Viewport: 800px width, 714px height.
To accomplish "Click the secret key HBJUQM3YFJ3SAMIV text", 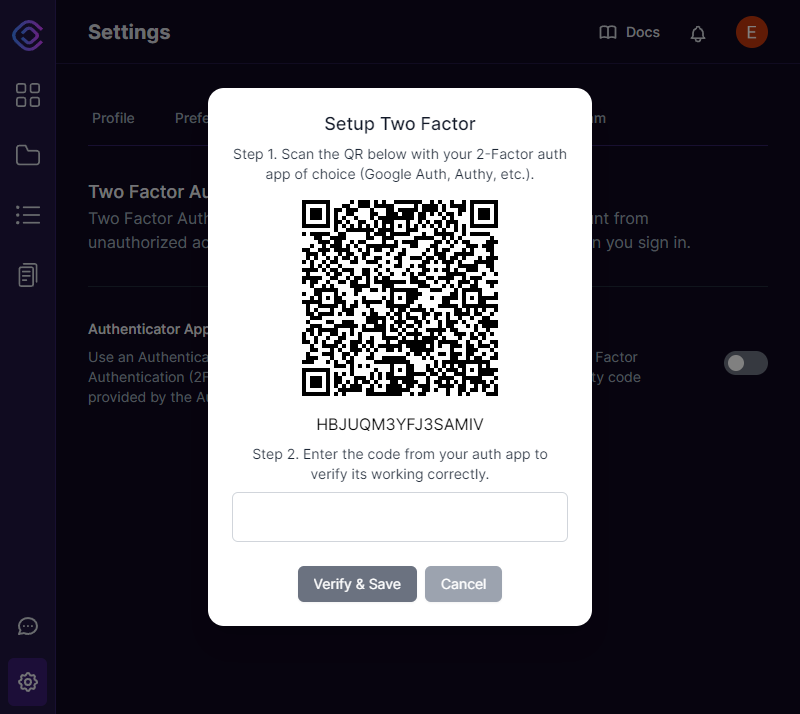I will [x=399, y=424].
